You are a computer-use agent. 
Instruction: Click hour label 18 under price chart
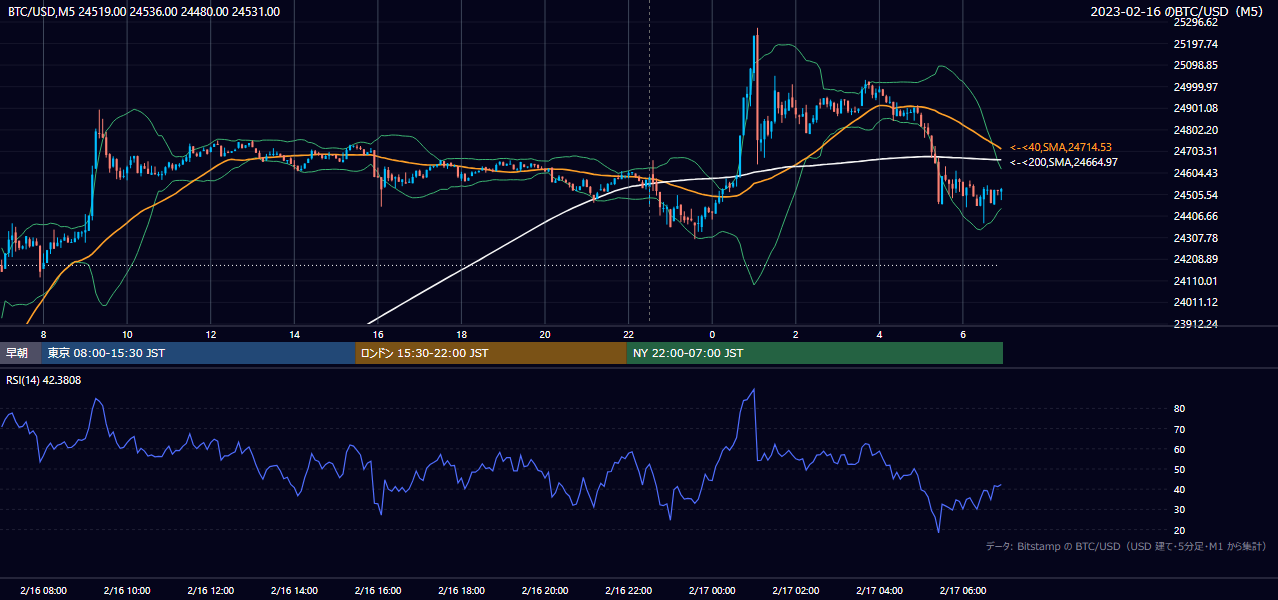tap(461, 334)
